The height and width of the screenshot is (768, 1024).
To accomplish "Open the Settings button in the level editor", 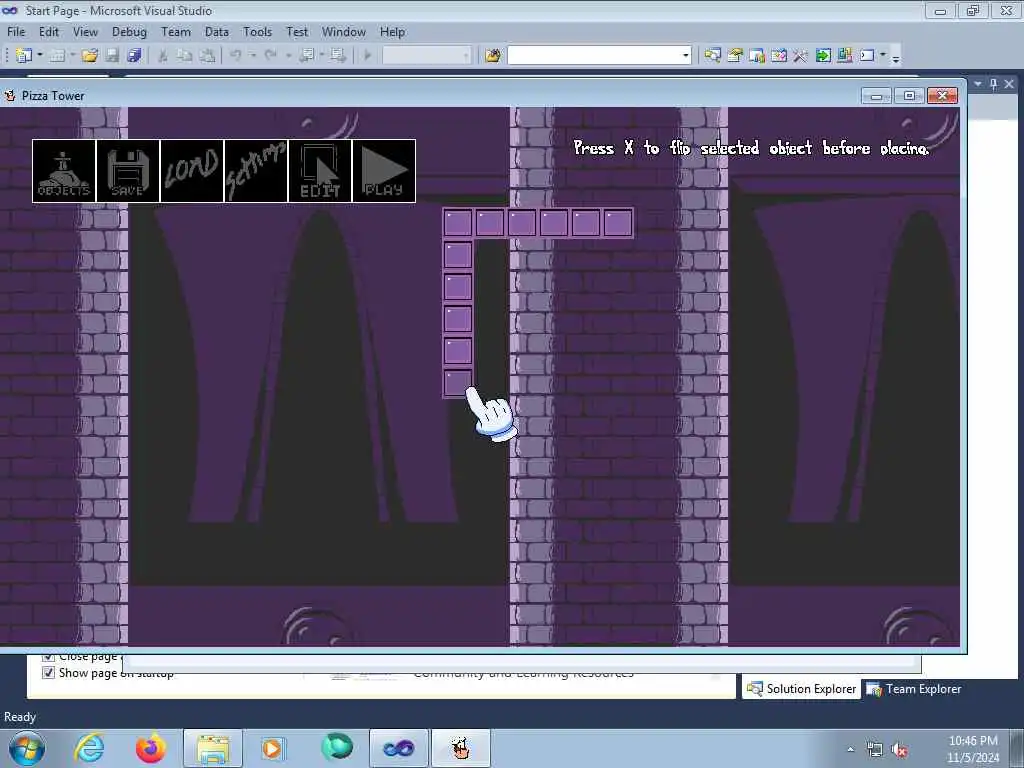I will pyautogui.click(x=256, y=171).
